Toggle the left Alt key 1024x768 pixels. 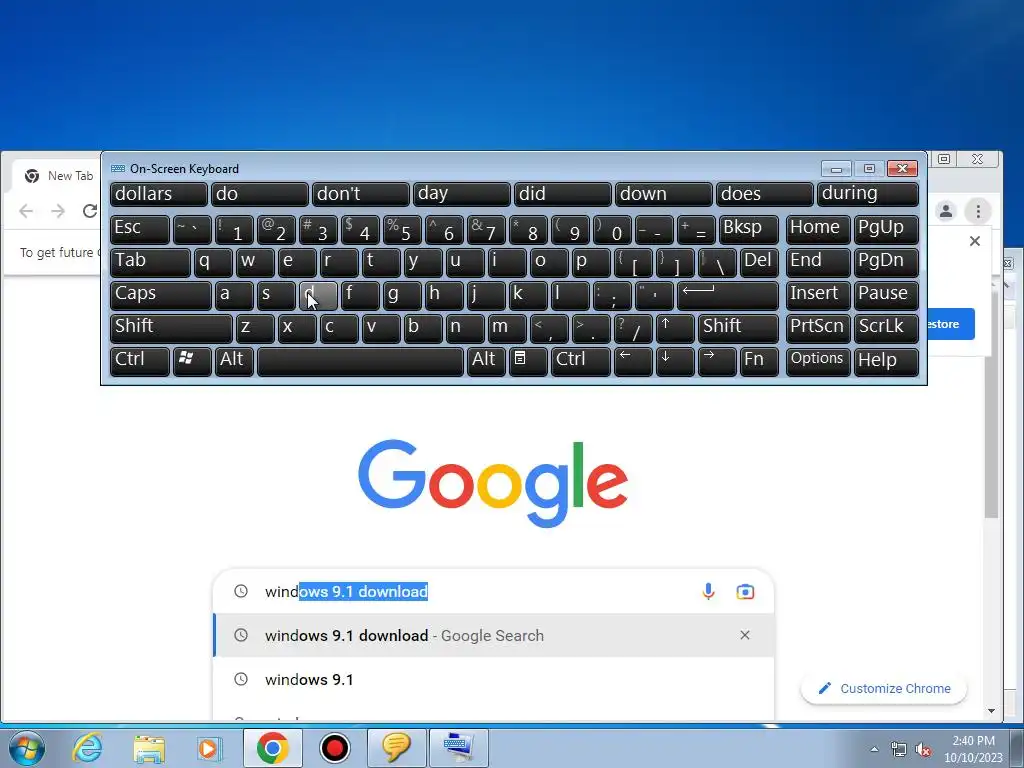point(234,361)
